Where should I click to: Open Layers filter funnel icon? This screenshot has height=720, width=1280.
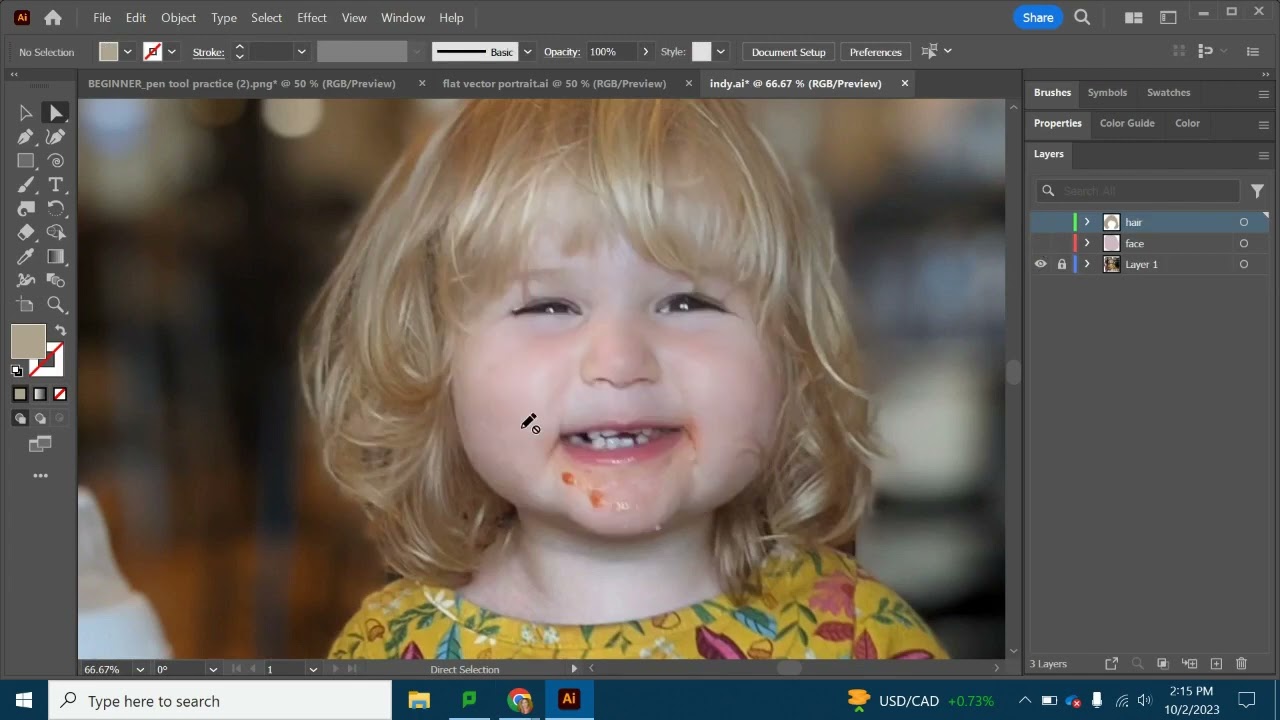1257,191
